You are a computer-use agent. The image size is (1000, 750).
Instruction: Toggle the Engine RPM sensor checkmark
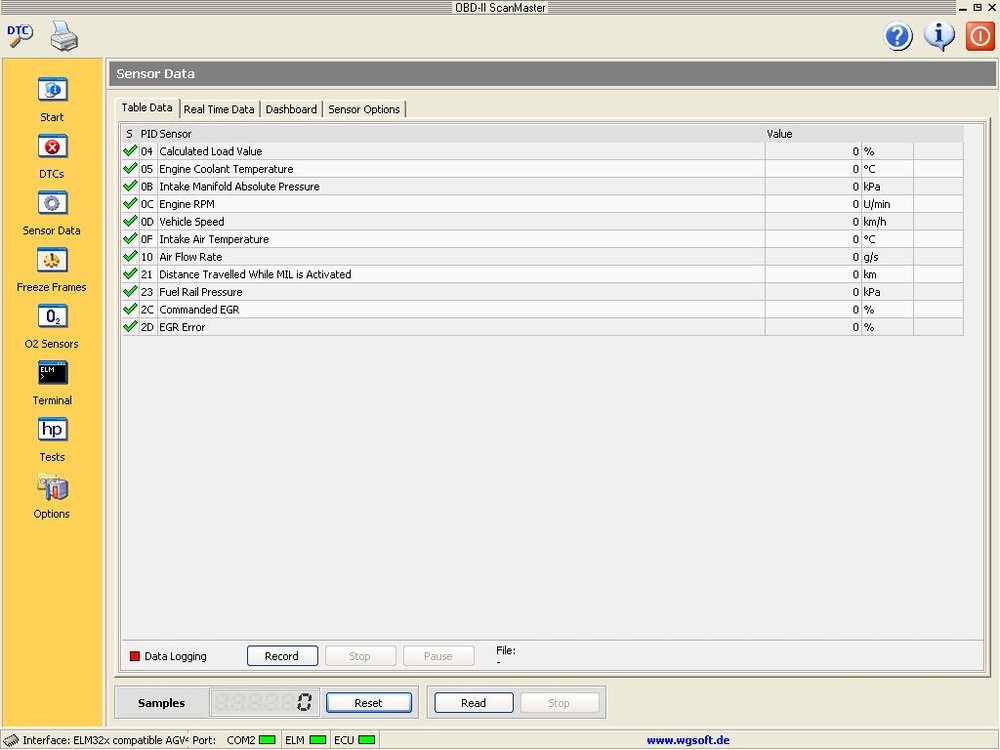click(130, 204)
